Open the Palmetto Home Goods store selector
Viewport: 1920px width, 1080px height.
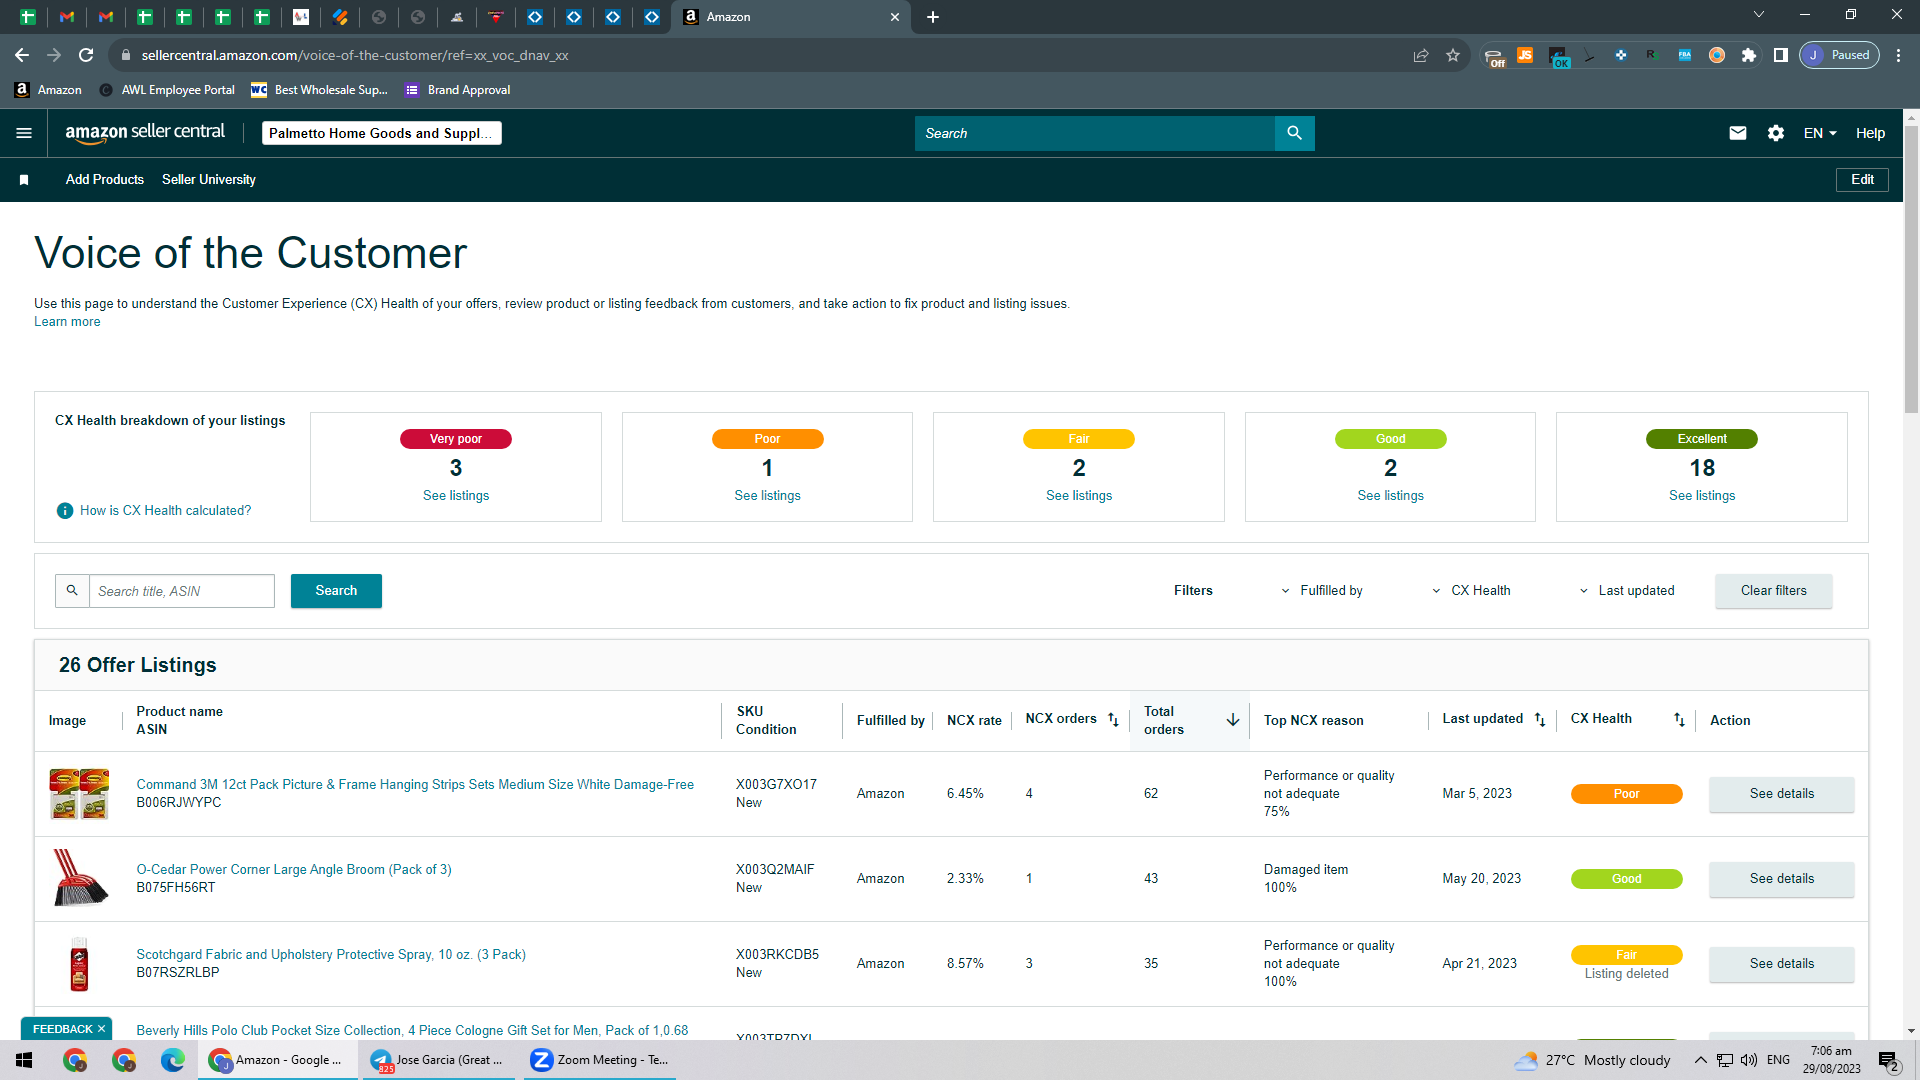(381, 133)
